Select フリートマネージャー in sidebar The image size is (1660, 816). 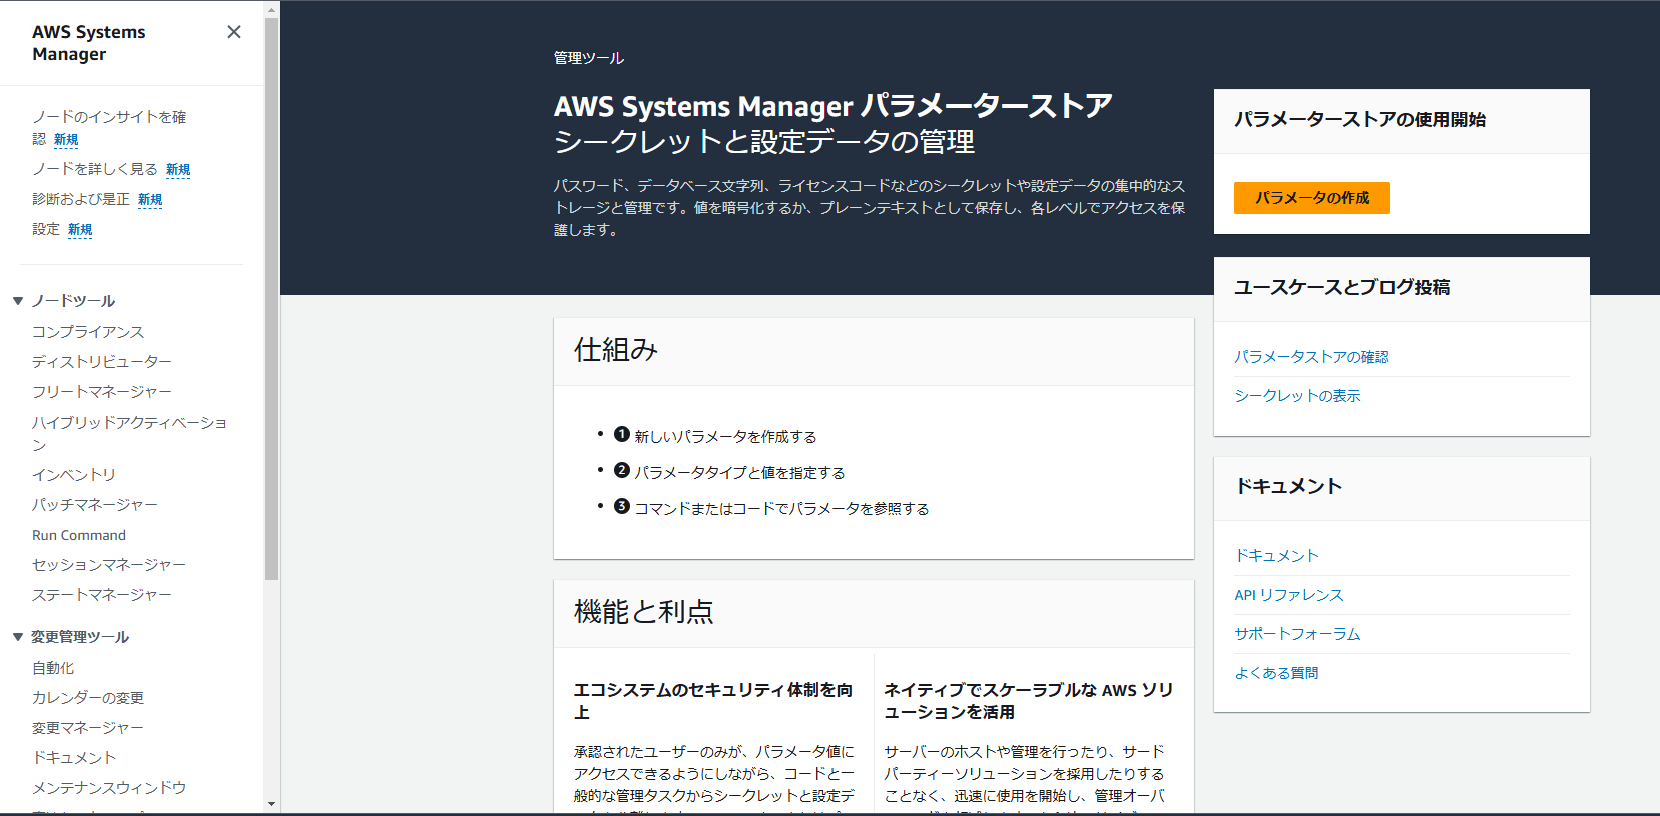click(102, 391)
